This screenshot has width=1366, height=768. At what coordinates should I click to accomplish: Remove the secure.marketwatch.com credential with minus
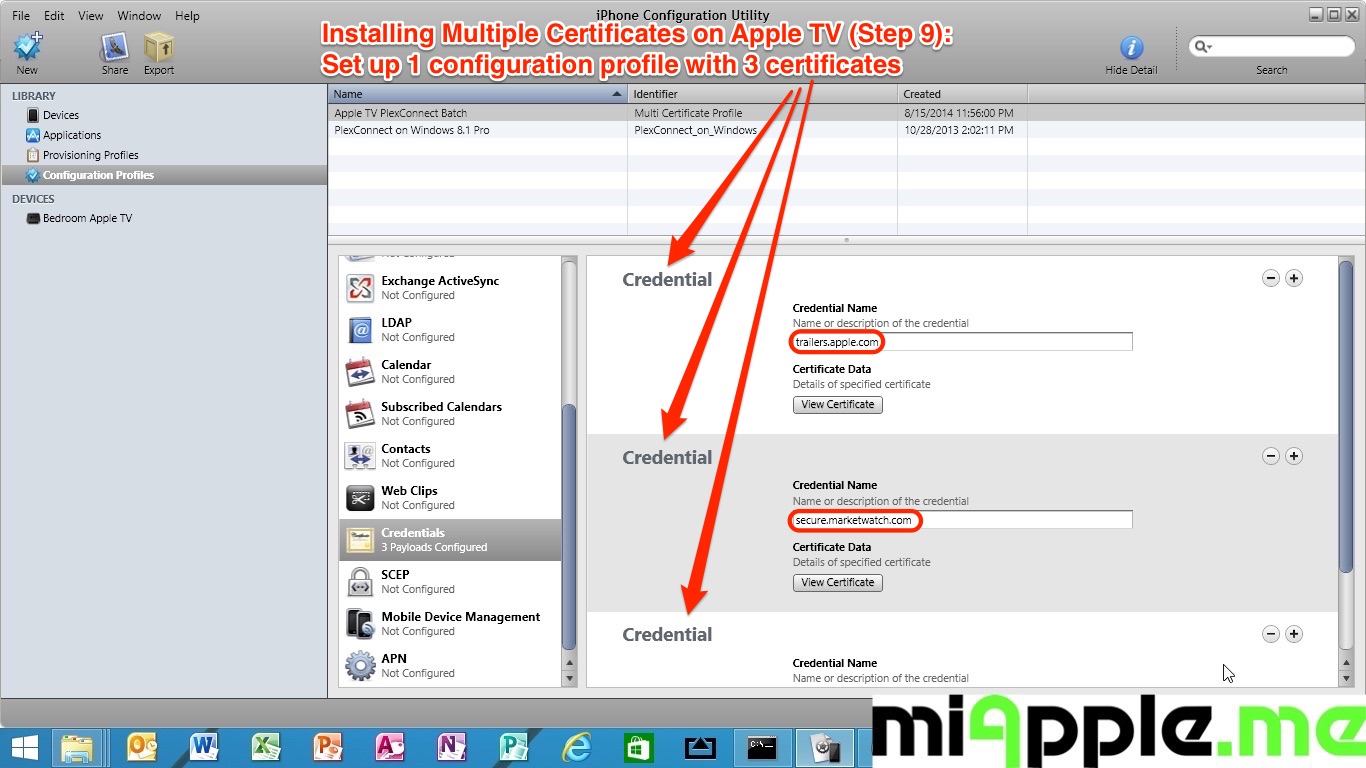click(x=1270, y=456)
